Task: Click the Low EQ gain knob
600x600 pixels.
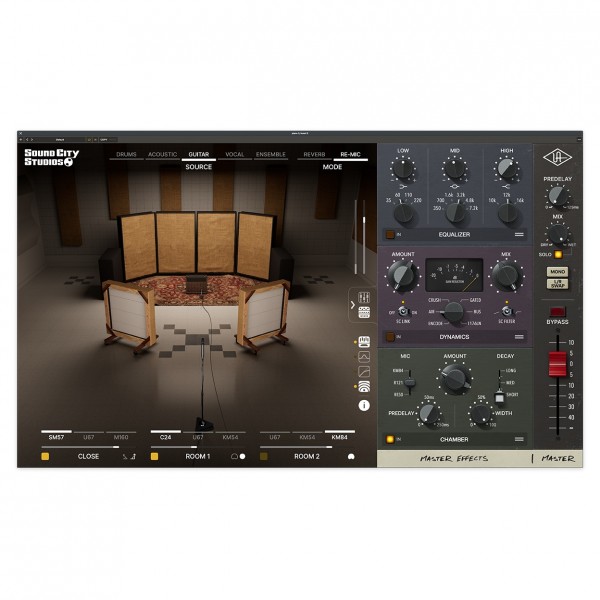Action: pyautogui.click(x=403, y=169)
